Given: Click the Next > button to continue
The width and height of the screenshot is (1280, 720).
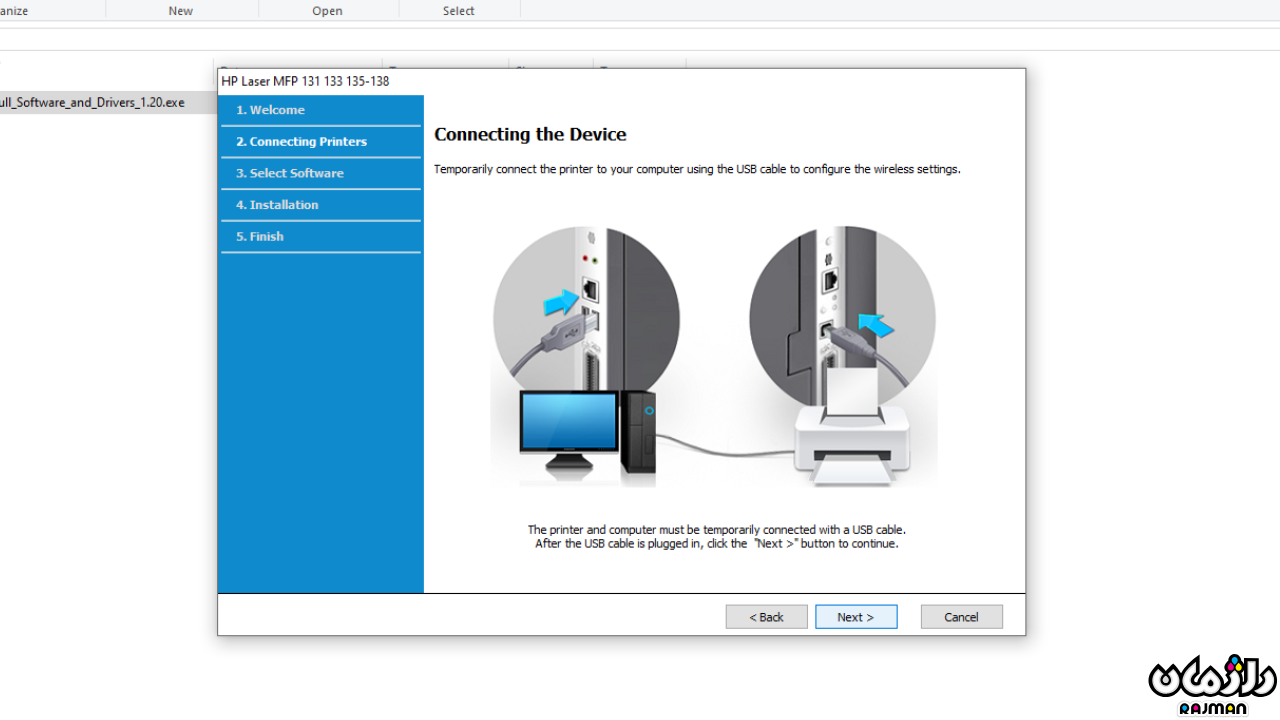Looking at the screenshot, I should pos(856,617).
